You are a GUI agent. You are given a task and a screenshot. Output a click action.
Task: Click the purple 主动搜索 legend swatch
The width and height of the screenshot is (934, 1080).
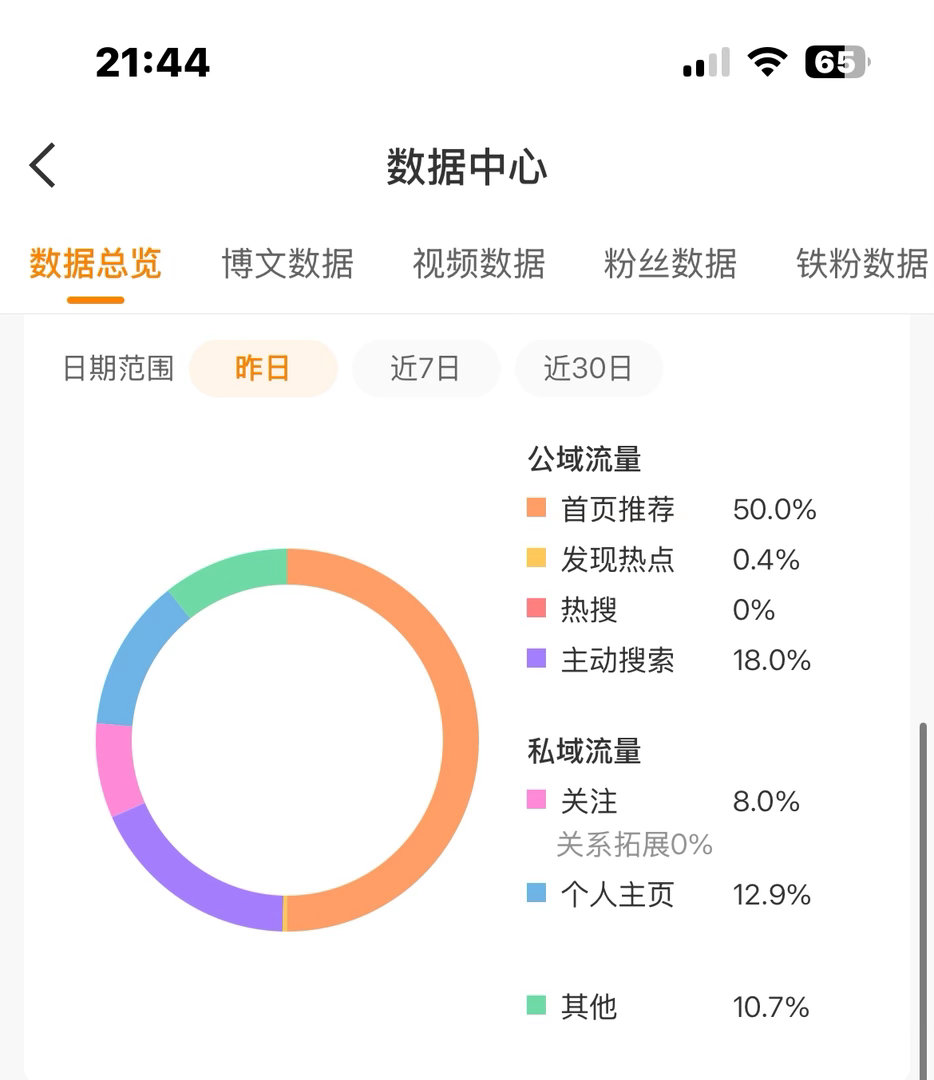coord(536,658)
